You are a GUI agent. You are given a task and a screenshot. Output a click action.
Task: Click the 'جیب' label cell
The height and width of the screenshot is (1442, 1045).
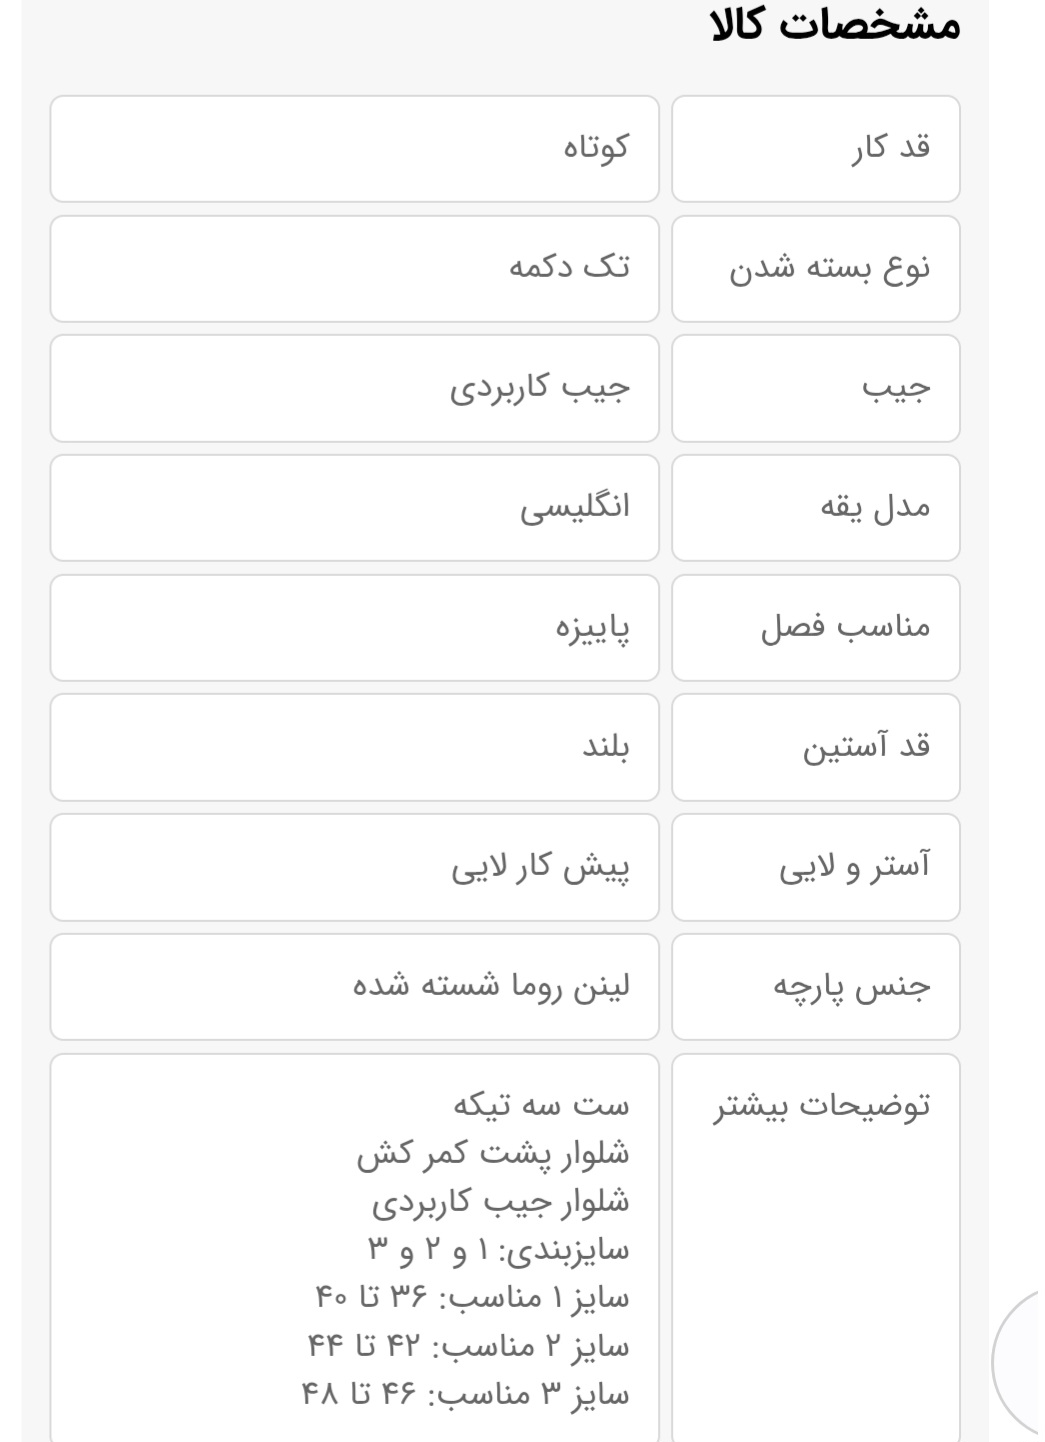point(816,388)
